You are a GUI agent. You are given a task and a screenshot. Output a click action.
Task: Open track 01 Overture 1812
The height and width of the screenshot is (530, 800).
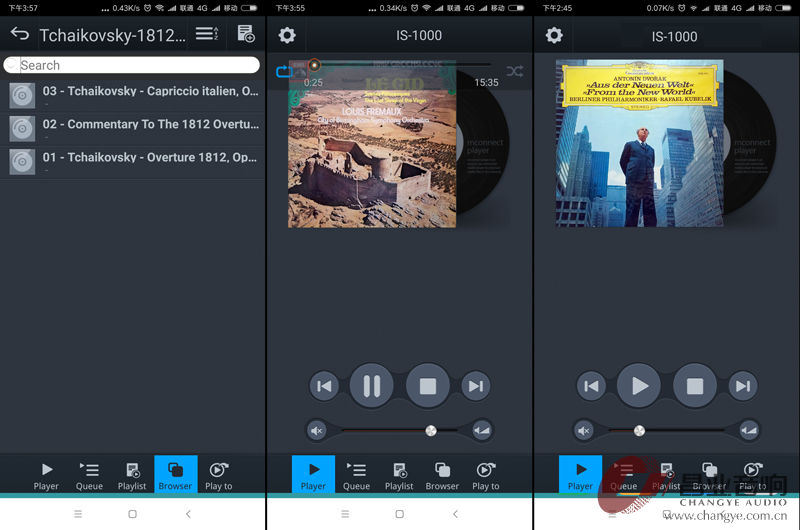click(133, 162)
